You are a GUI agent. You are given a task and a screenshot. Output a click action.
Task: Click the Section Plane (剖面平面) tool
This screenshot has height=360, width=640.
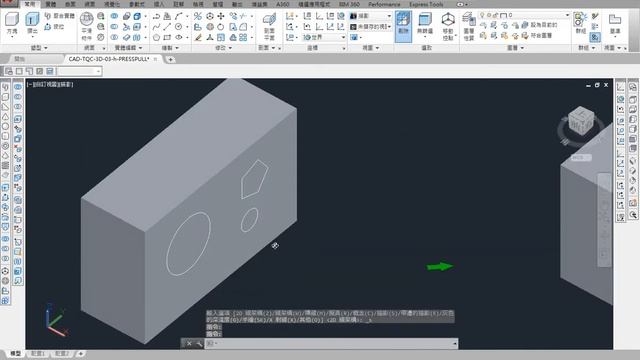coord(269,26)
